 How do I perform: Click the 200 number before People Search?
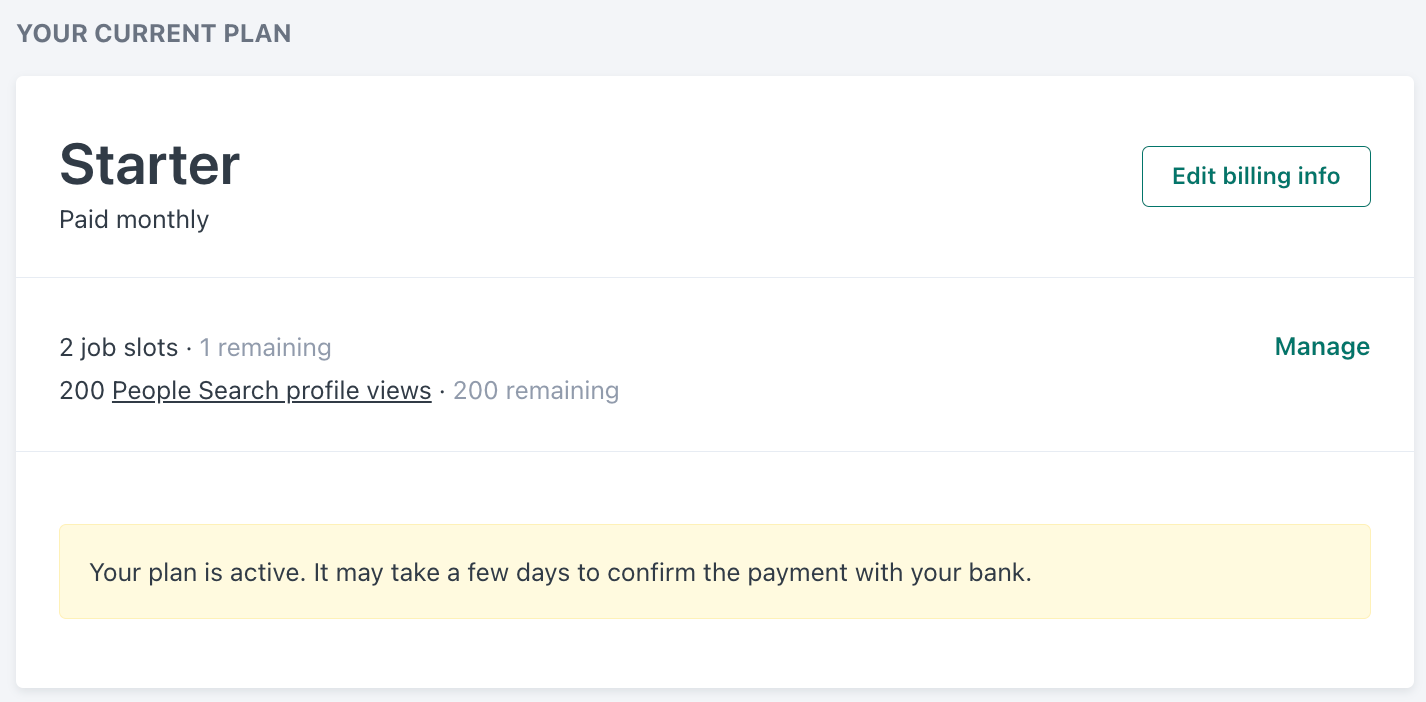[82, 391]
